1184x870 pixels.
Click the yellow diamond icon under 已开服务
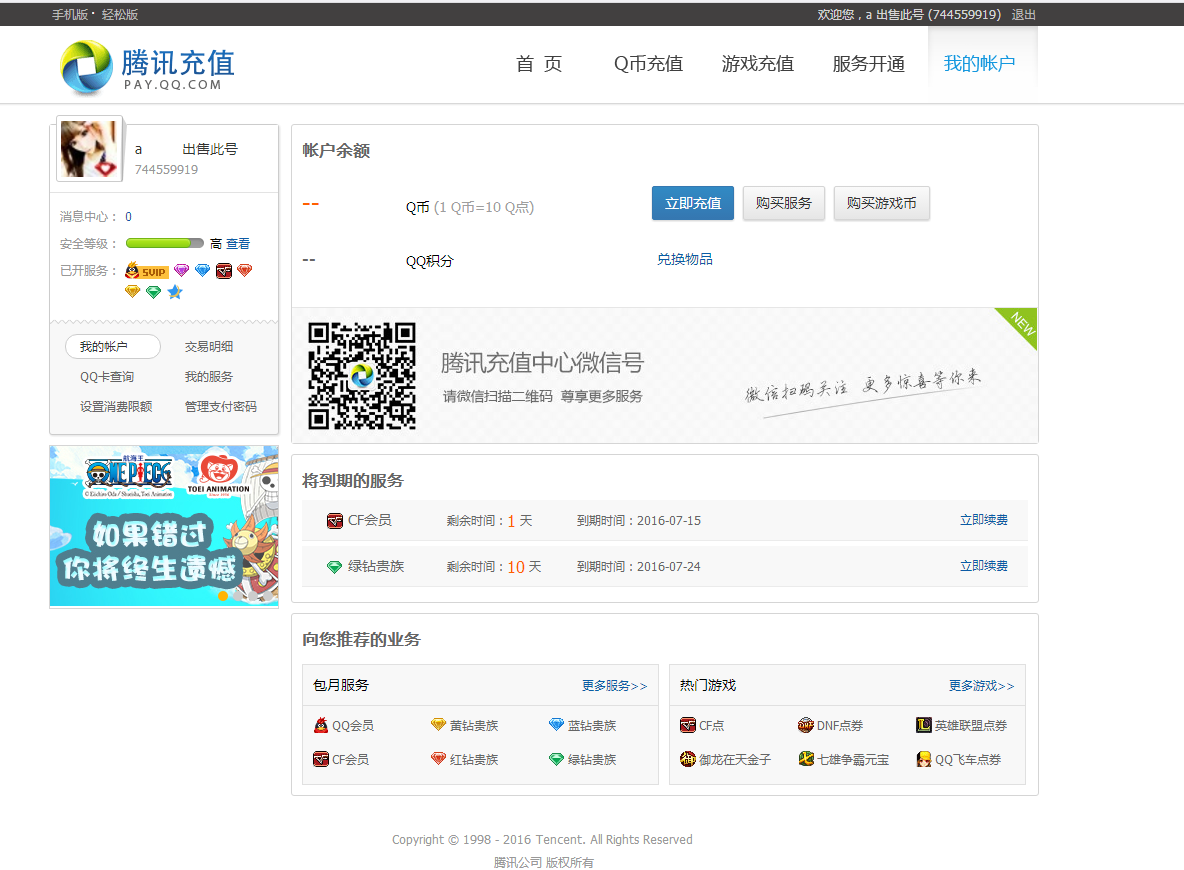point(132,292)
